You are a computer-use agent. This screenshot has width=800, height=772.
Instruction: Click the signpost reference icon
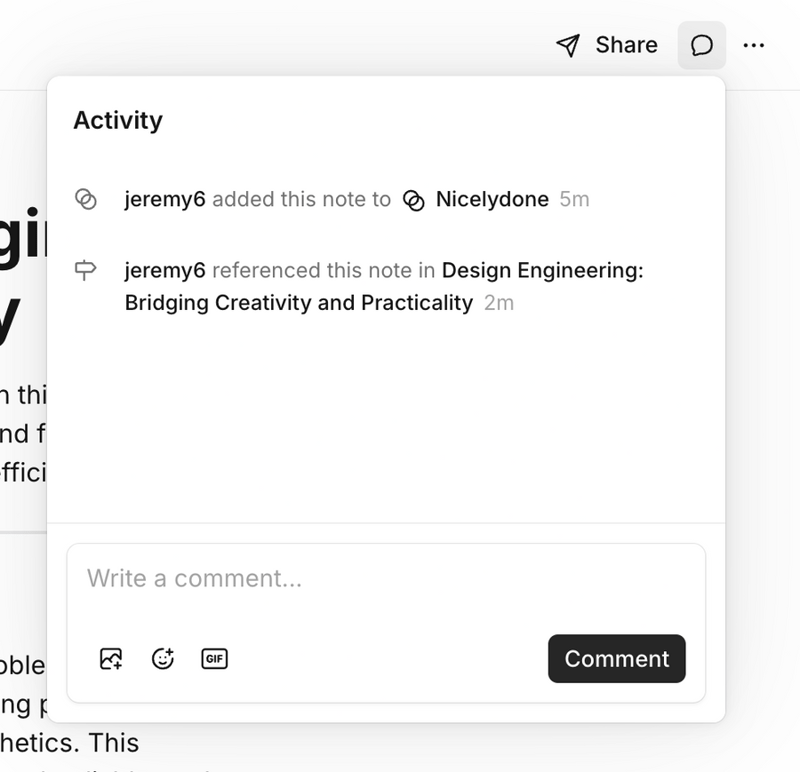(x=86, y=270)
